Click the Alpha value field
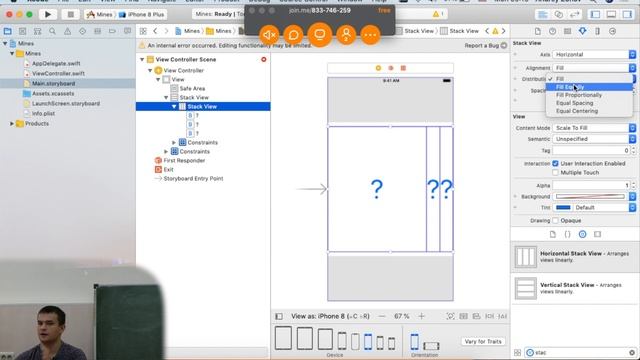This screenshot has width=640, height=360. point(591,185)
